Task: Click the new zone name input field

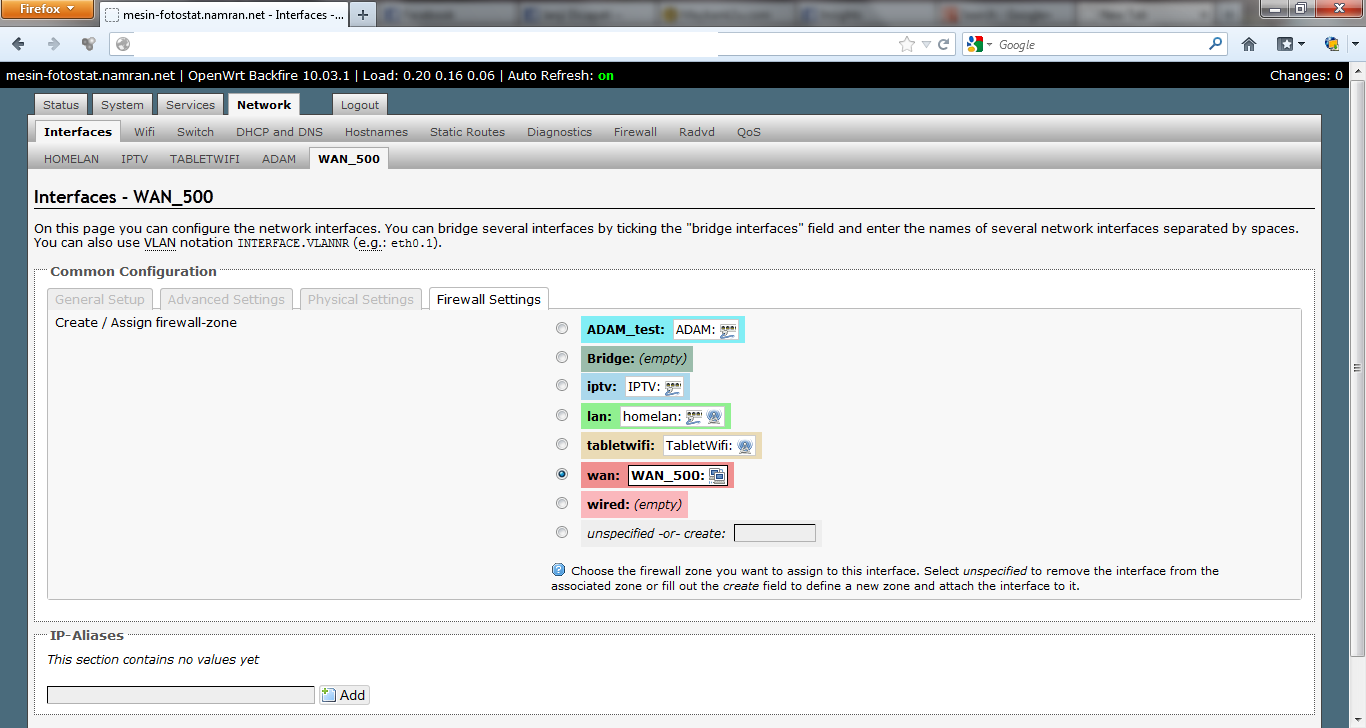Action: pyautogui.click(x=774, y=533)
